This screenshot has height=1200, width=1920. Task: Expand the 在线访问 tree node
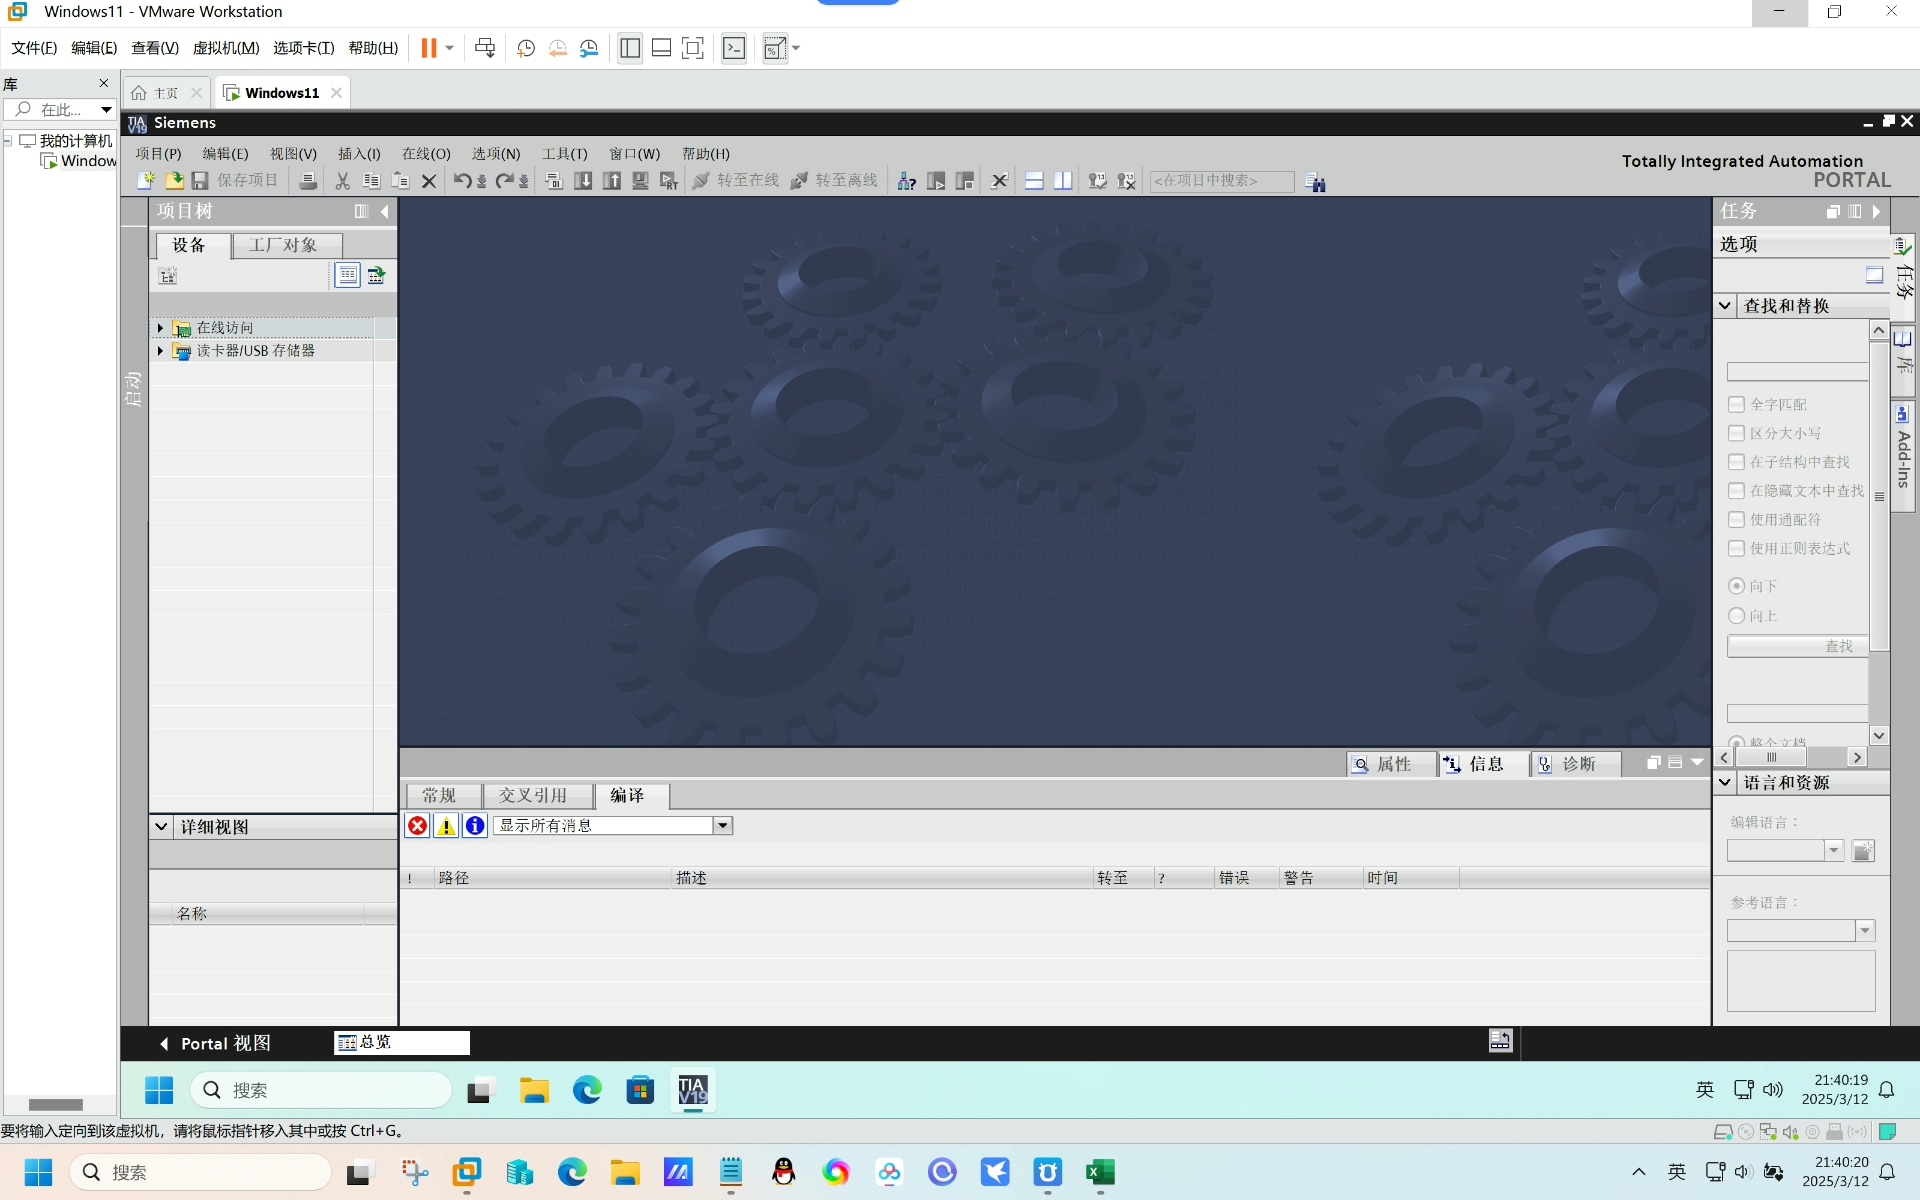point(160,328)
